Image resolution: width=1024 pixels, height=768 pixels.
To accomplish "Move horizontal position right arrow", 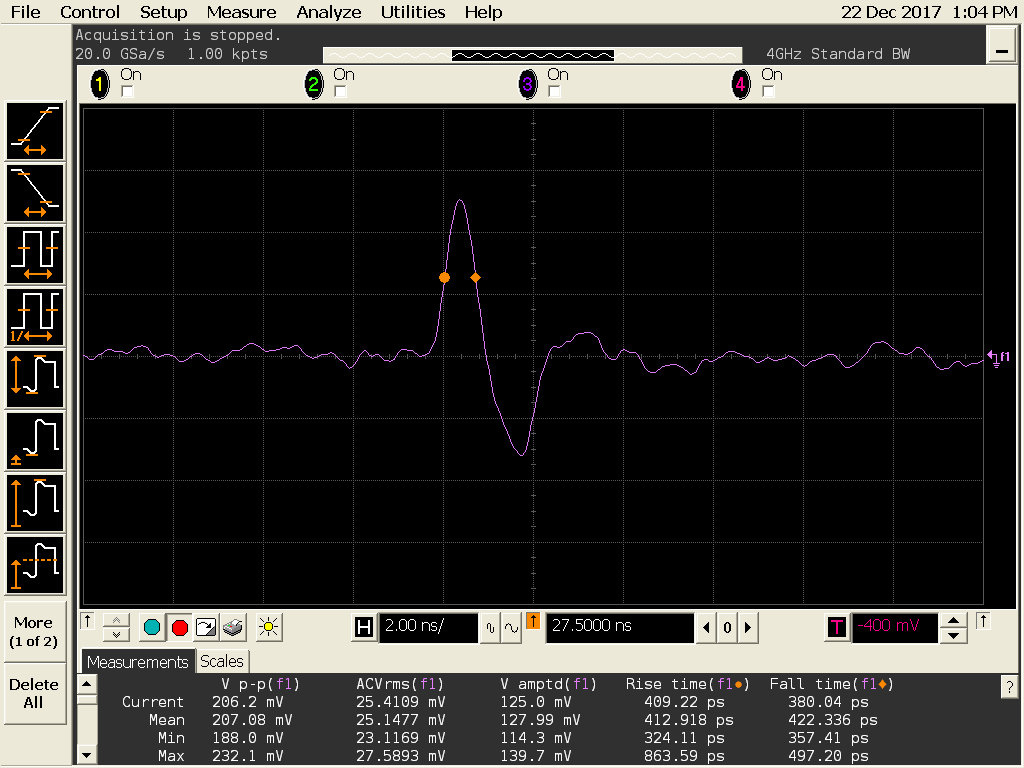I will point(748,628).
